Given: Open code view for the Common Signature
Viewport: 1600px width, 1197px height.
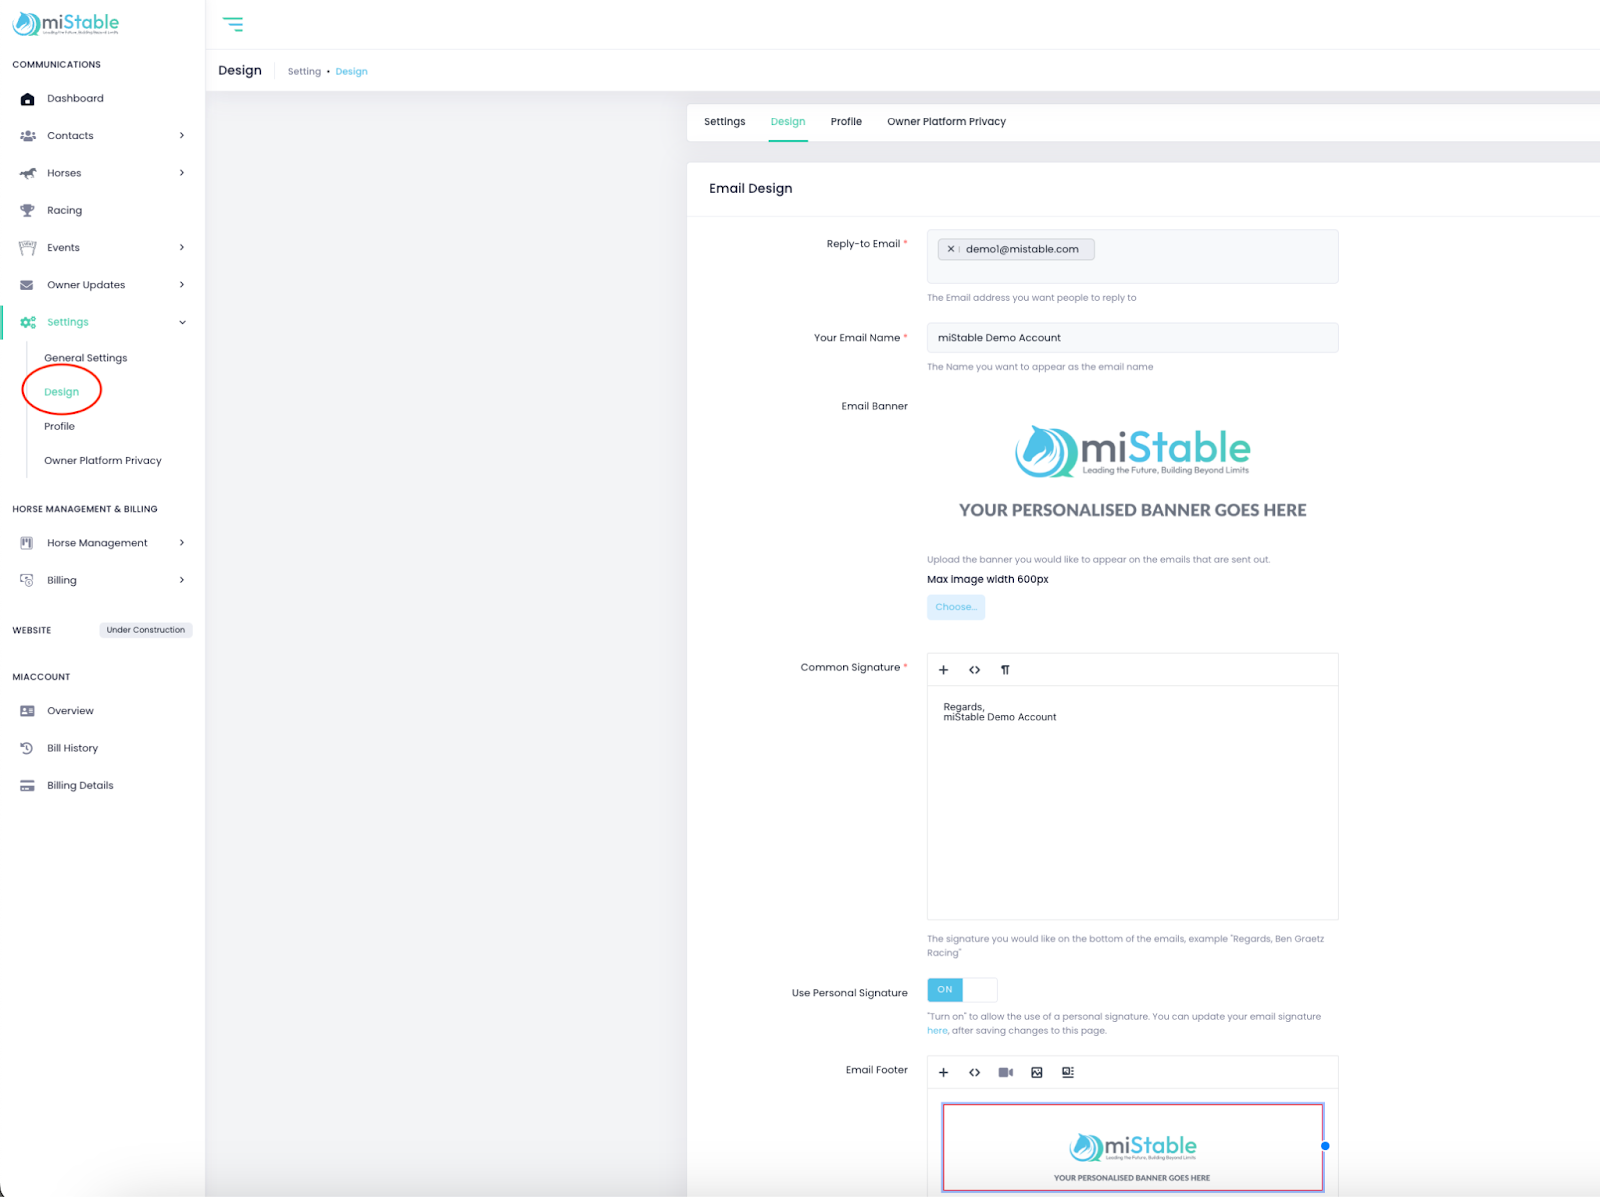Looking at the screenshot, I should pyautogui.click(x=974, y=669).
